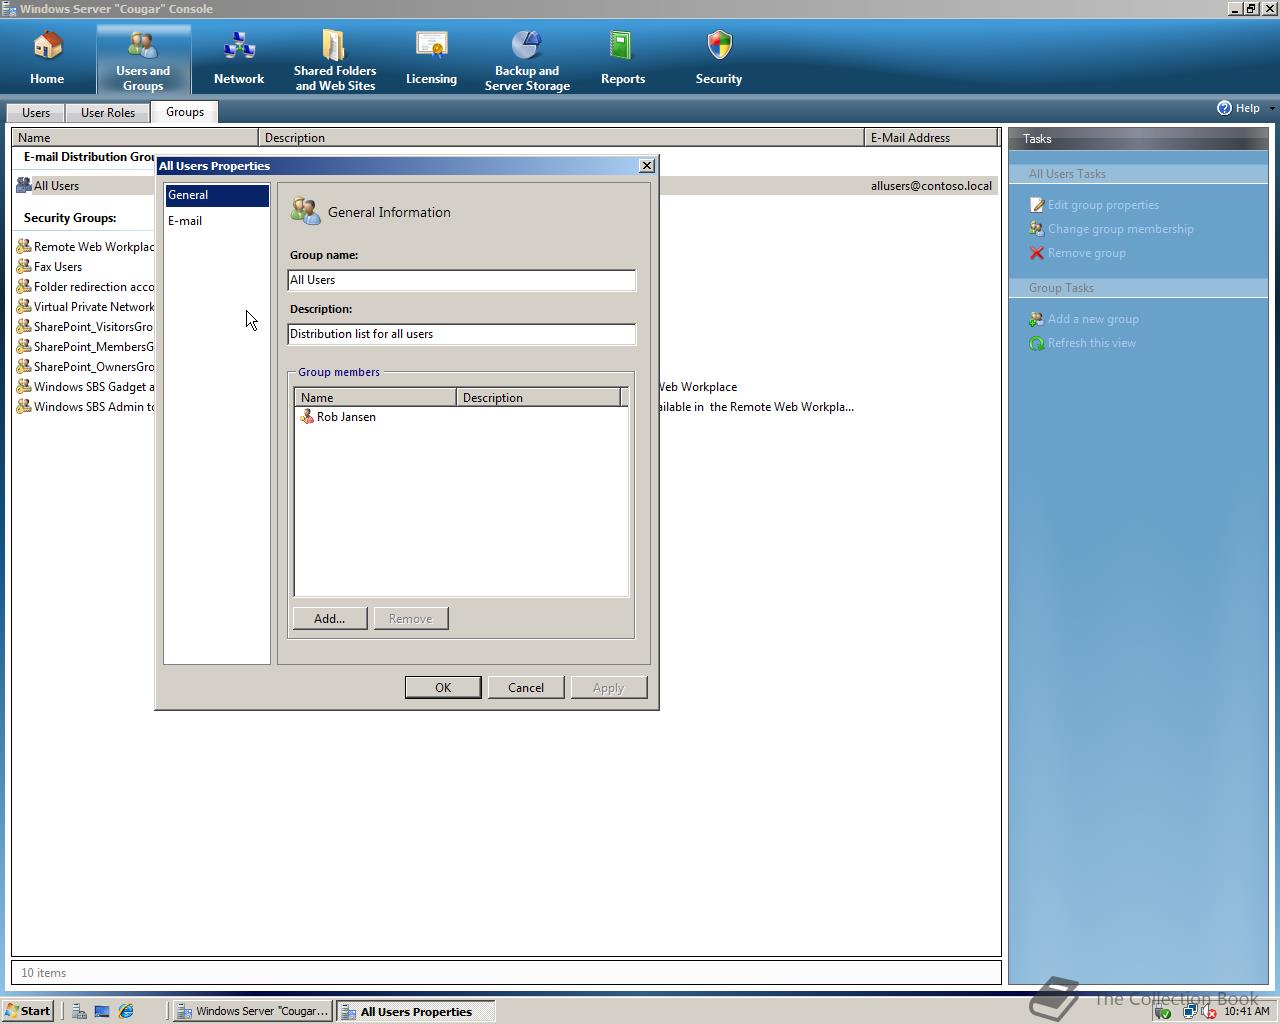The height and width of the screenshot is (1024, 1280).
Task: Click the Add... button
Action: click(330, 619)
